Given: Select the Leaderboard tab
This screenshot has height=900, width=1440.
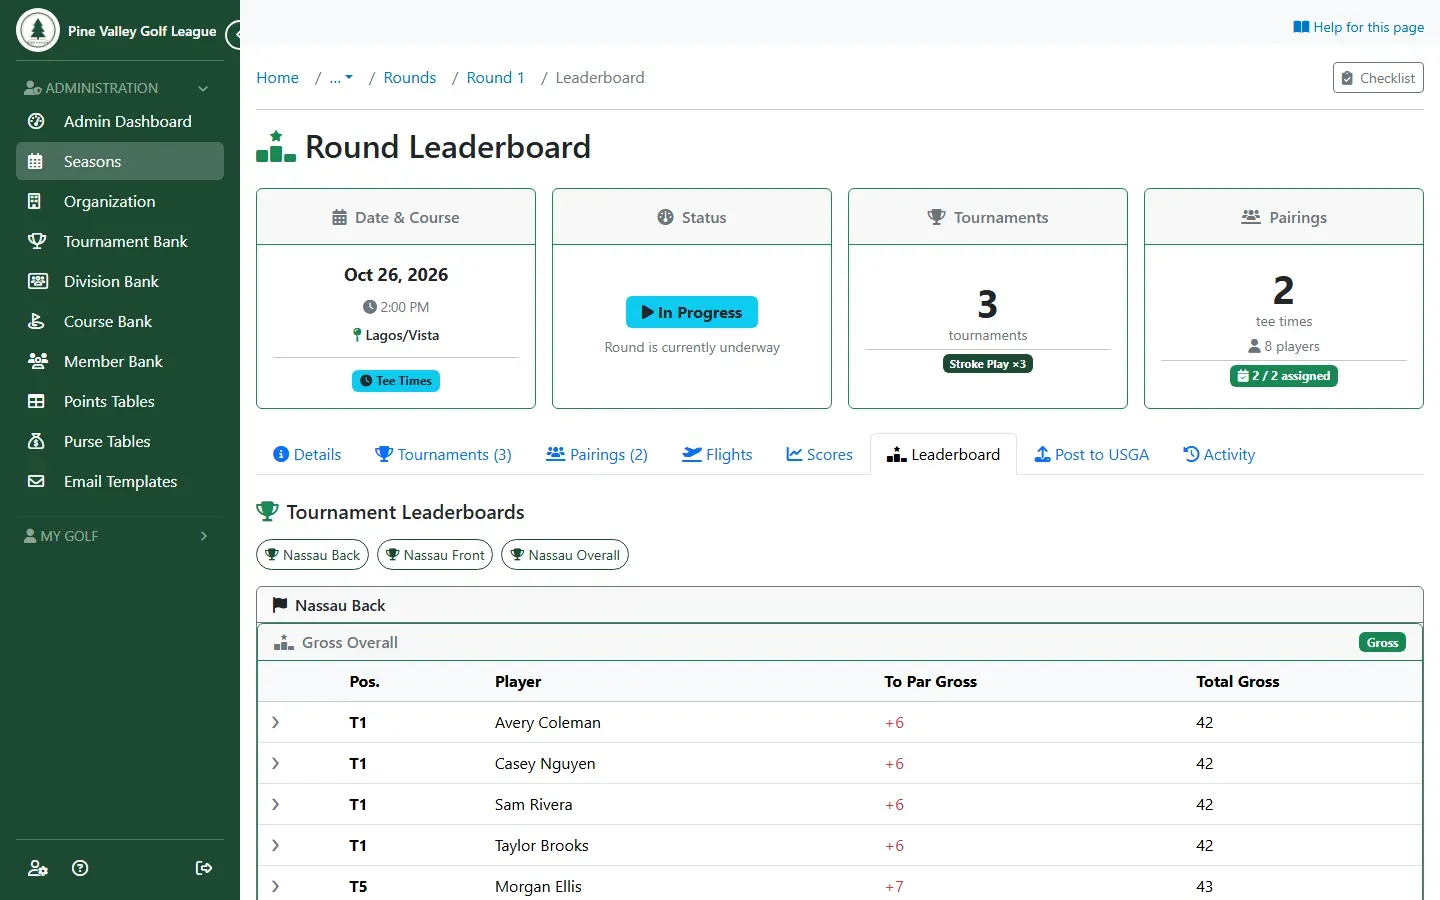Looking at the screenshot, I should coord(943,454).
